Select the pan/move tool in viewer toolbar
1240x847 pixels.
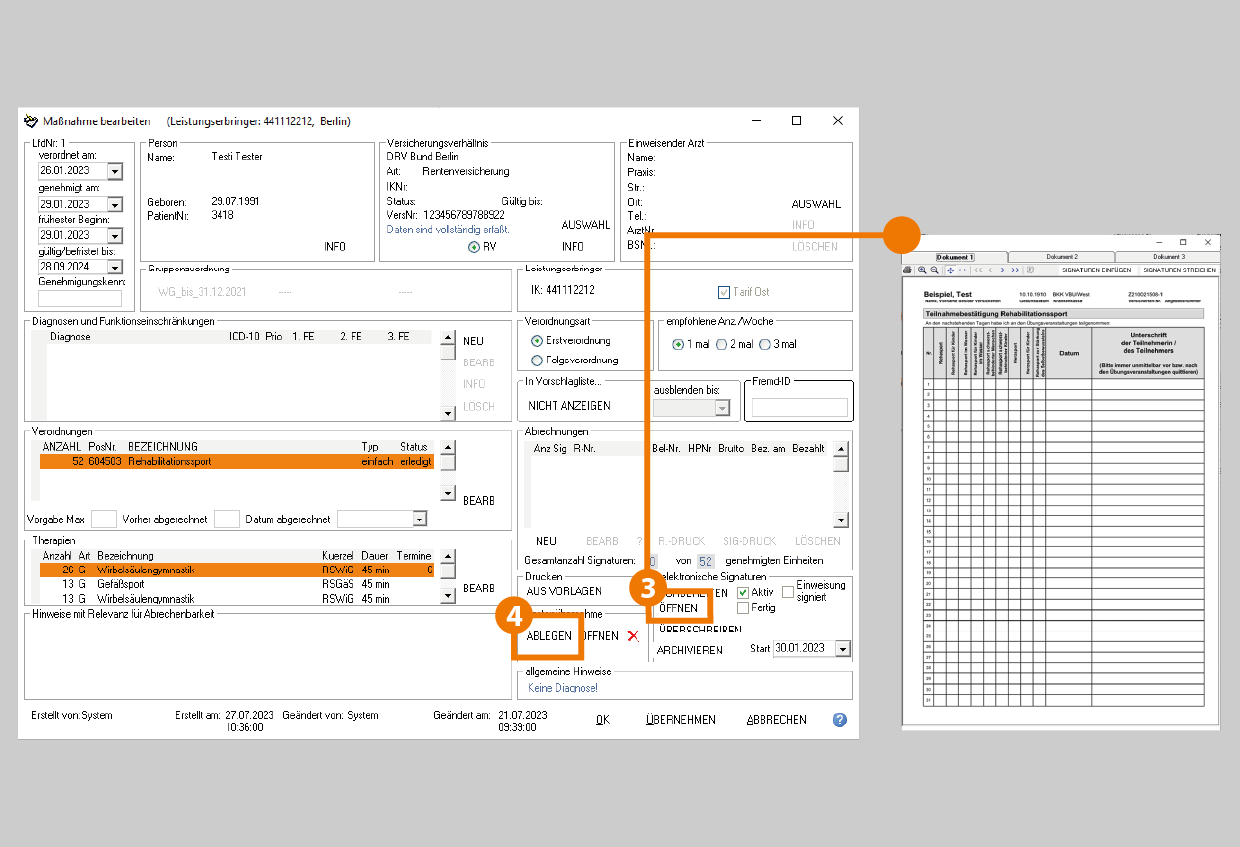[x=950, y=270]
